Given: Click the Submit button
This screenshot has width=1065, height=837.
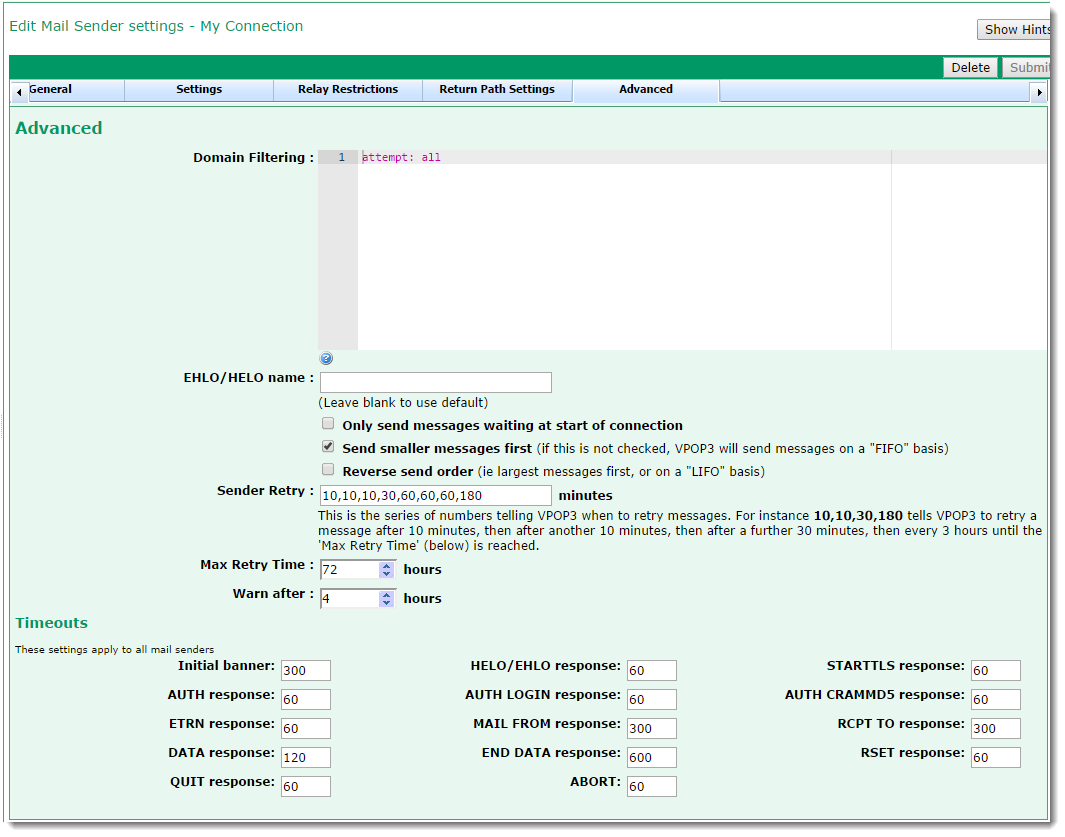Looking at the screenshot, I should pyautogui.click(x=1026, y=68).
